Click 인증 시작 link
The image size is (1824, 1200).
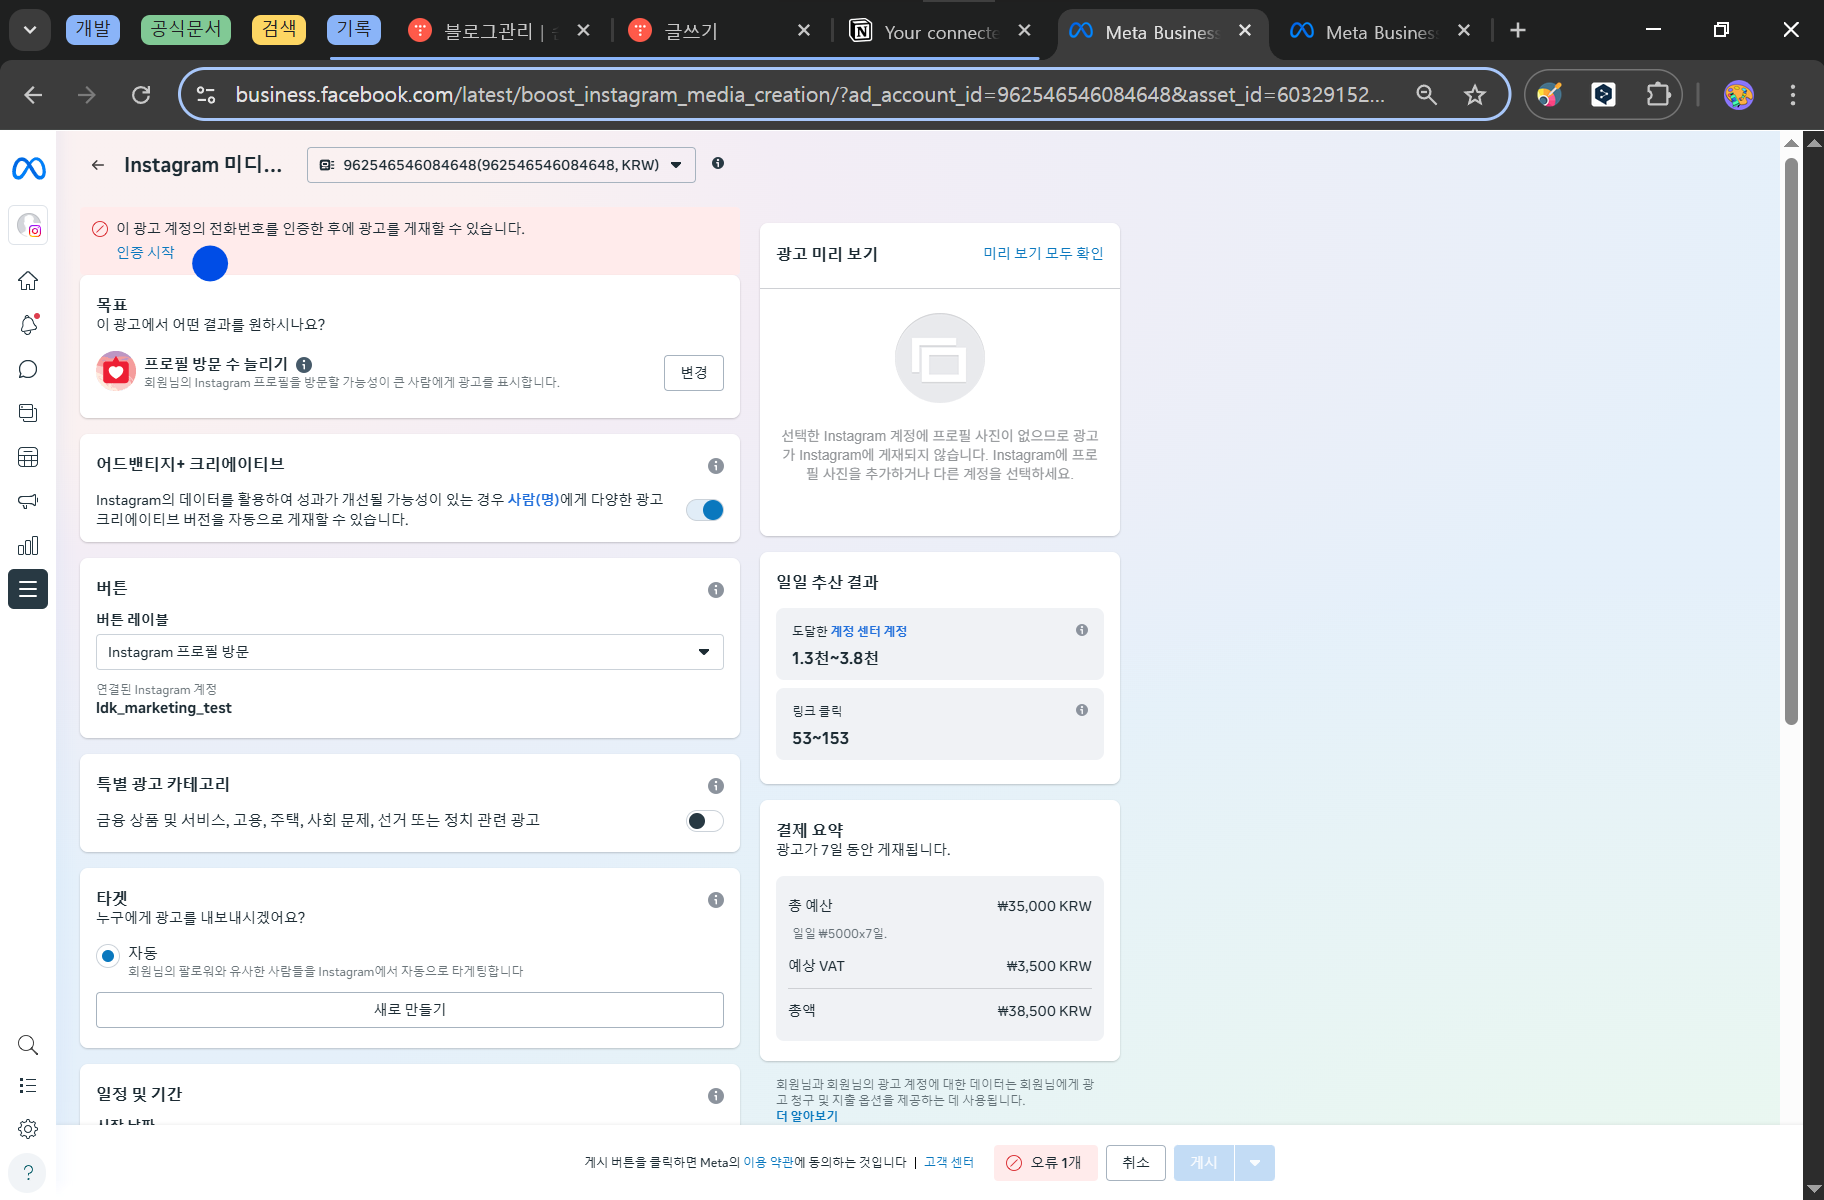click(145, 253)
